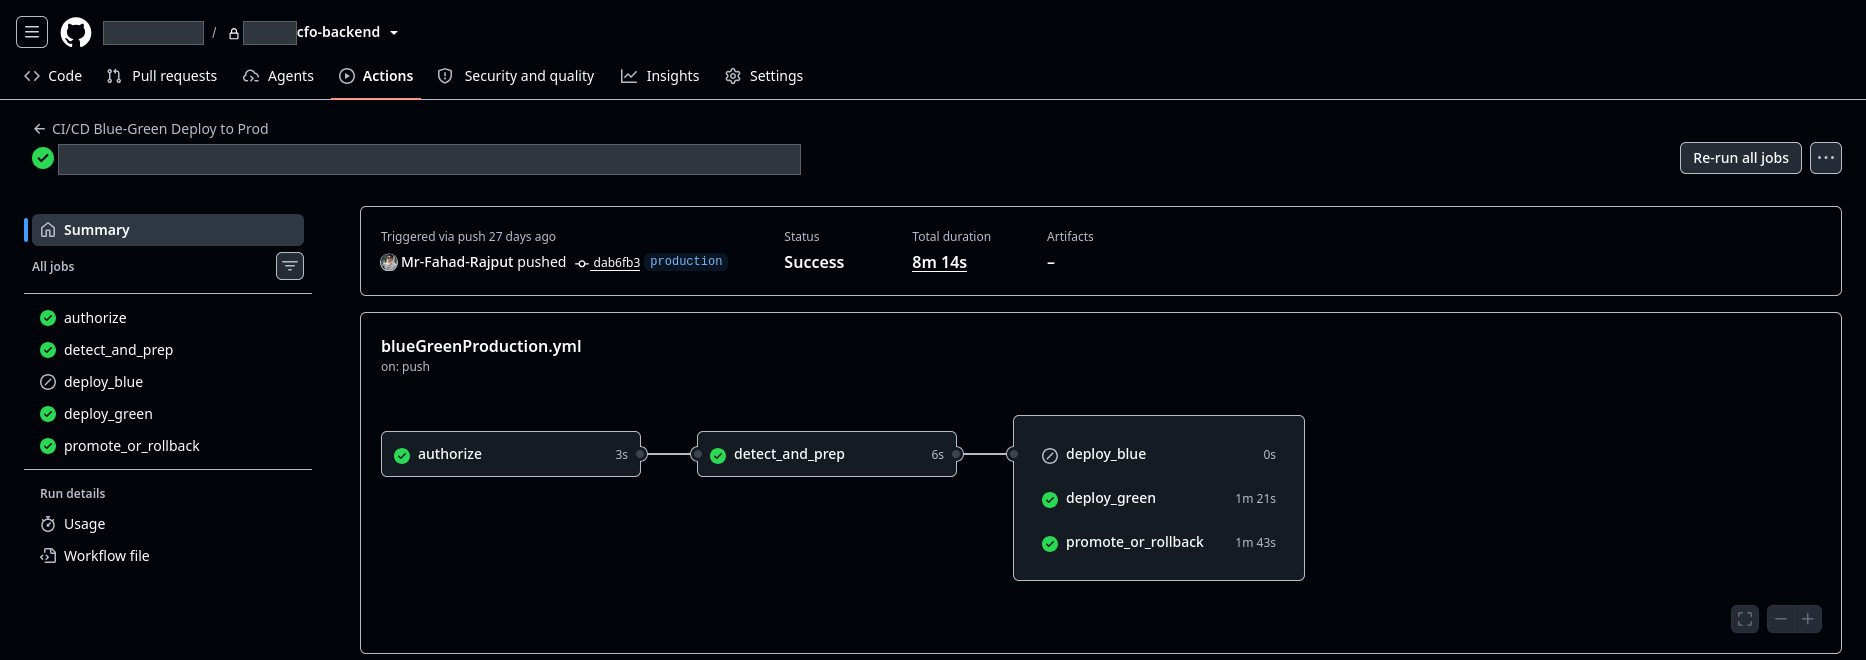The image size is (1866, 660).
Task: Zoom in the workflow graph
Action: pos(1808,619)
